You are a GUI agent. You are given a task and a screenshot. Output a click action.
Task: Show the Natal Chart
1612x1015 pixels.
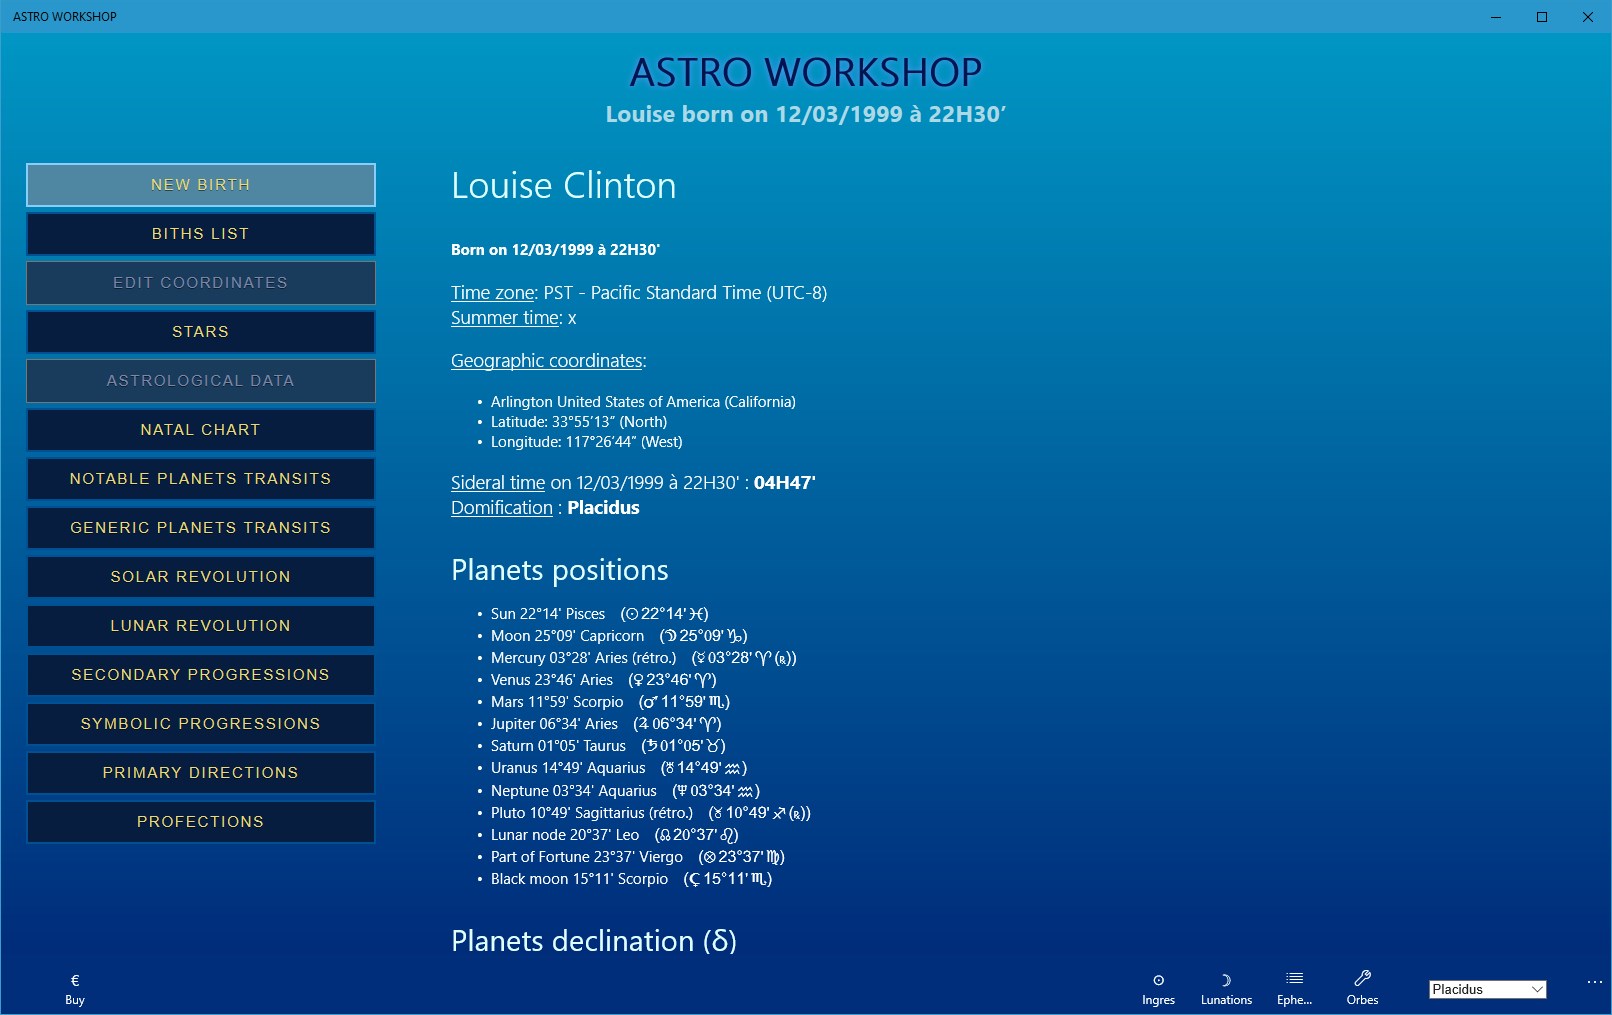(x=201, y=430)
